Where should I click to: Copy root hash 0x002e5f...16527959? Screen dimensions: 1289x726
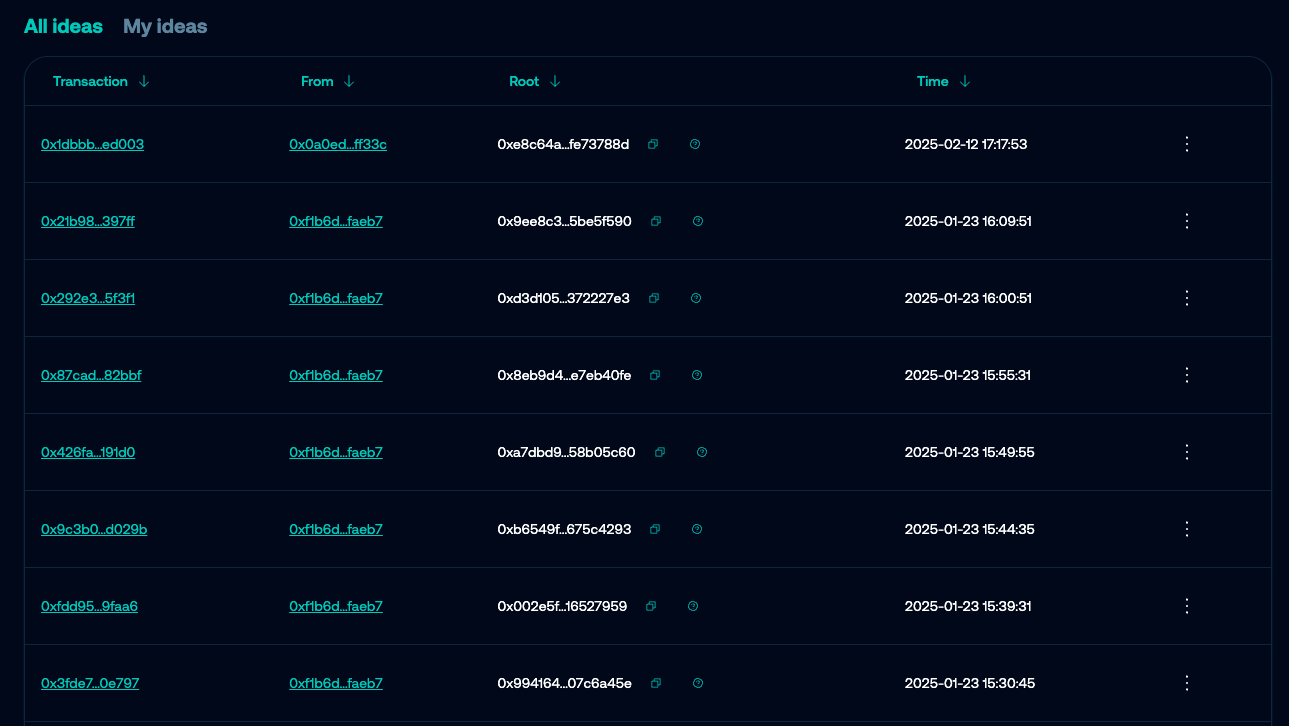coord(651,606)
